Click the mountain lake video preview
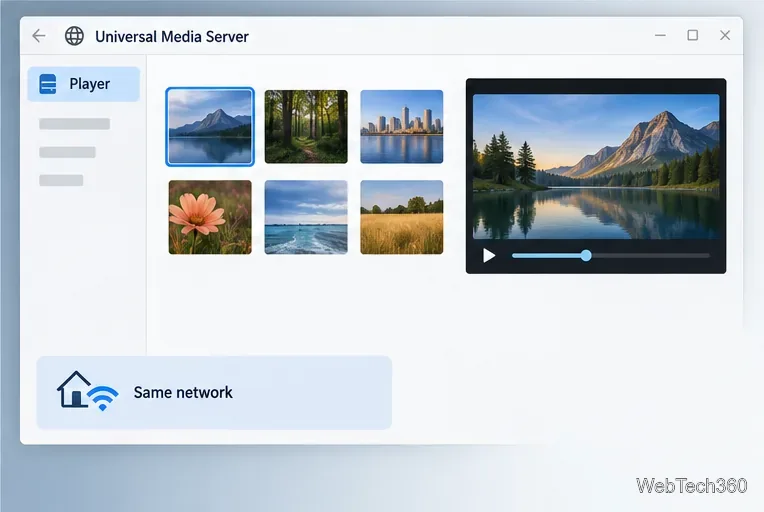Viewport: 764px width, 512px height. [x=596, y=167]
